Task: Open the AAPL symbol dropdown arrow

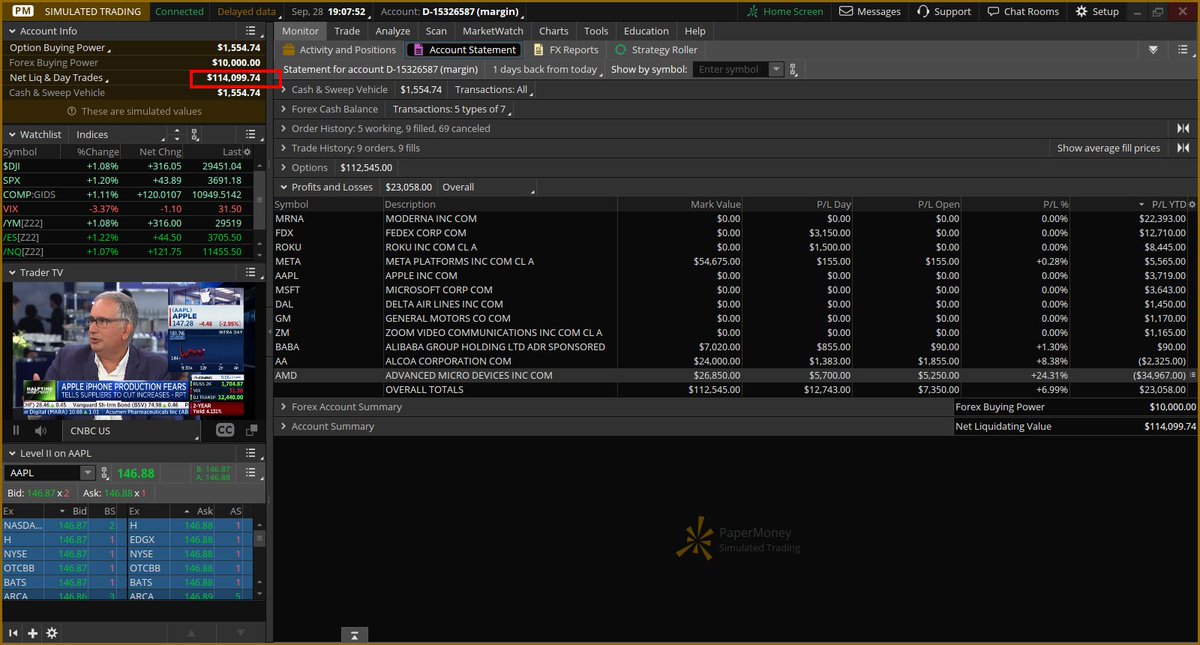Action: (x=88, y=473)
